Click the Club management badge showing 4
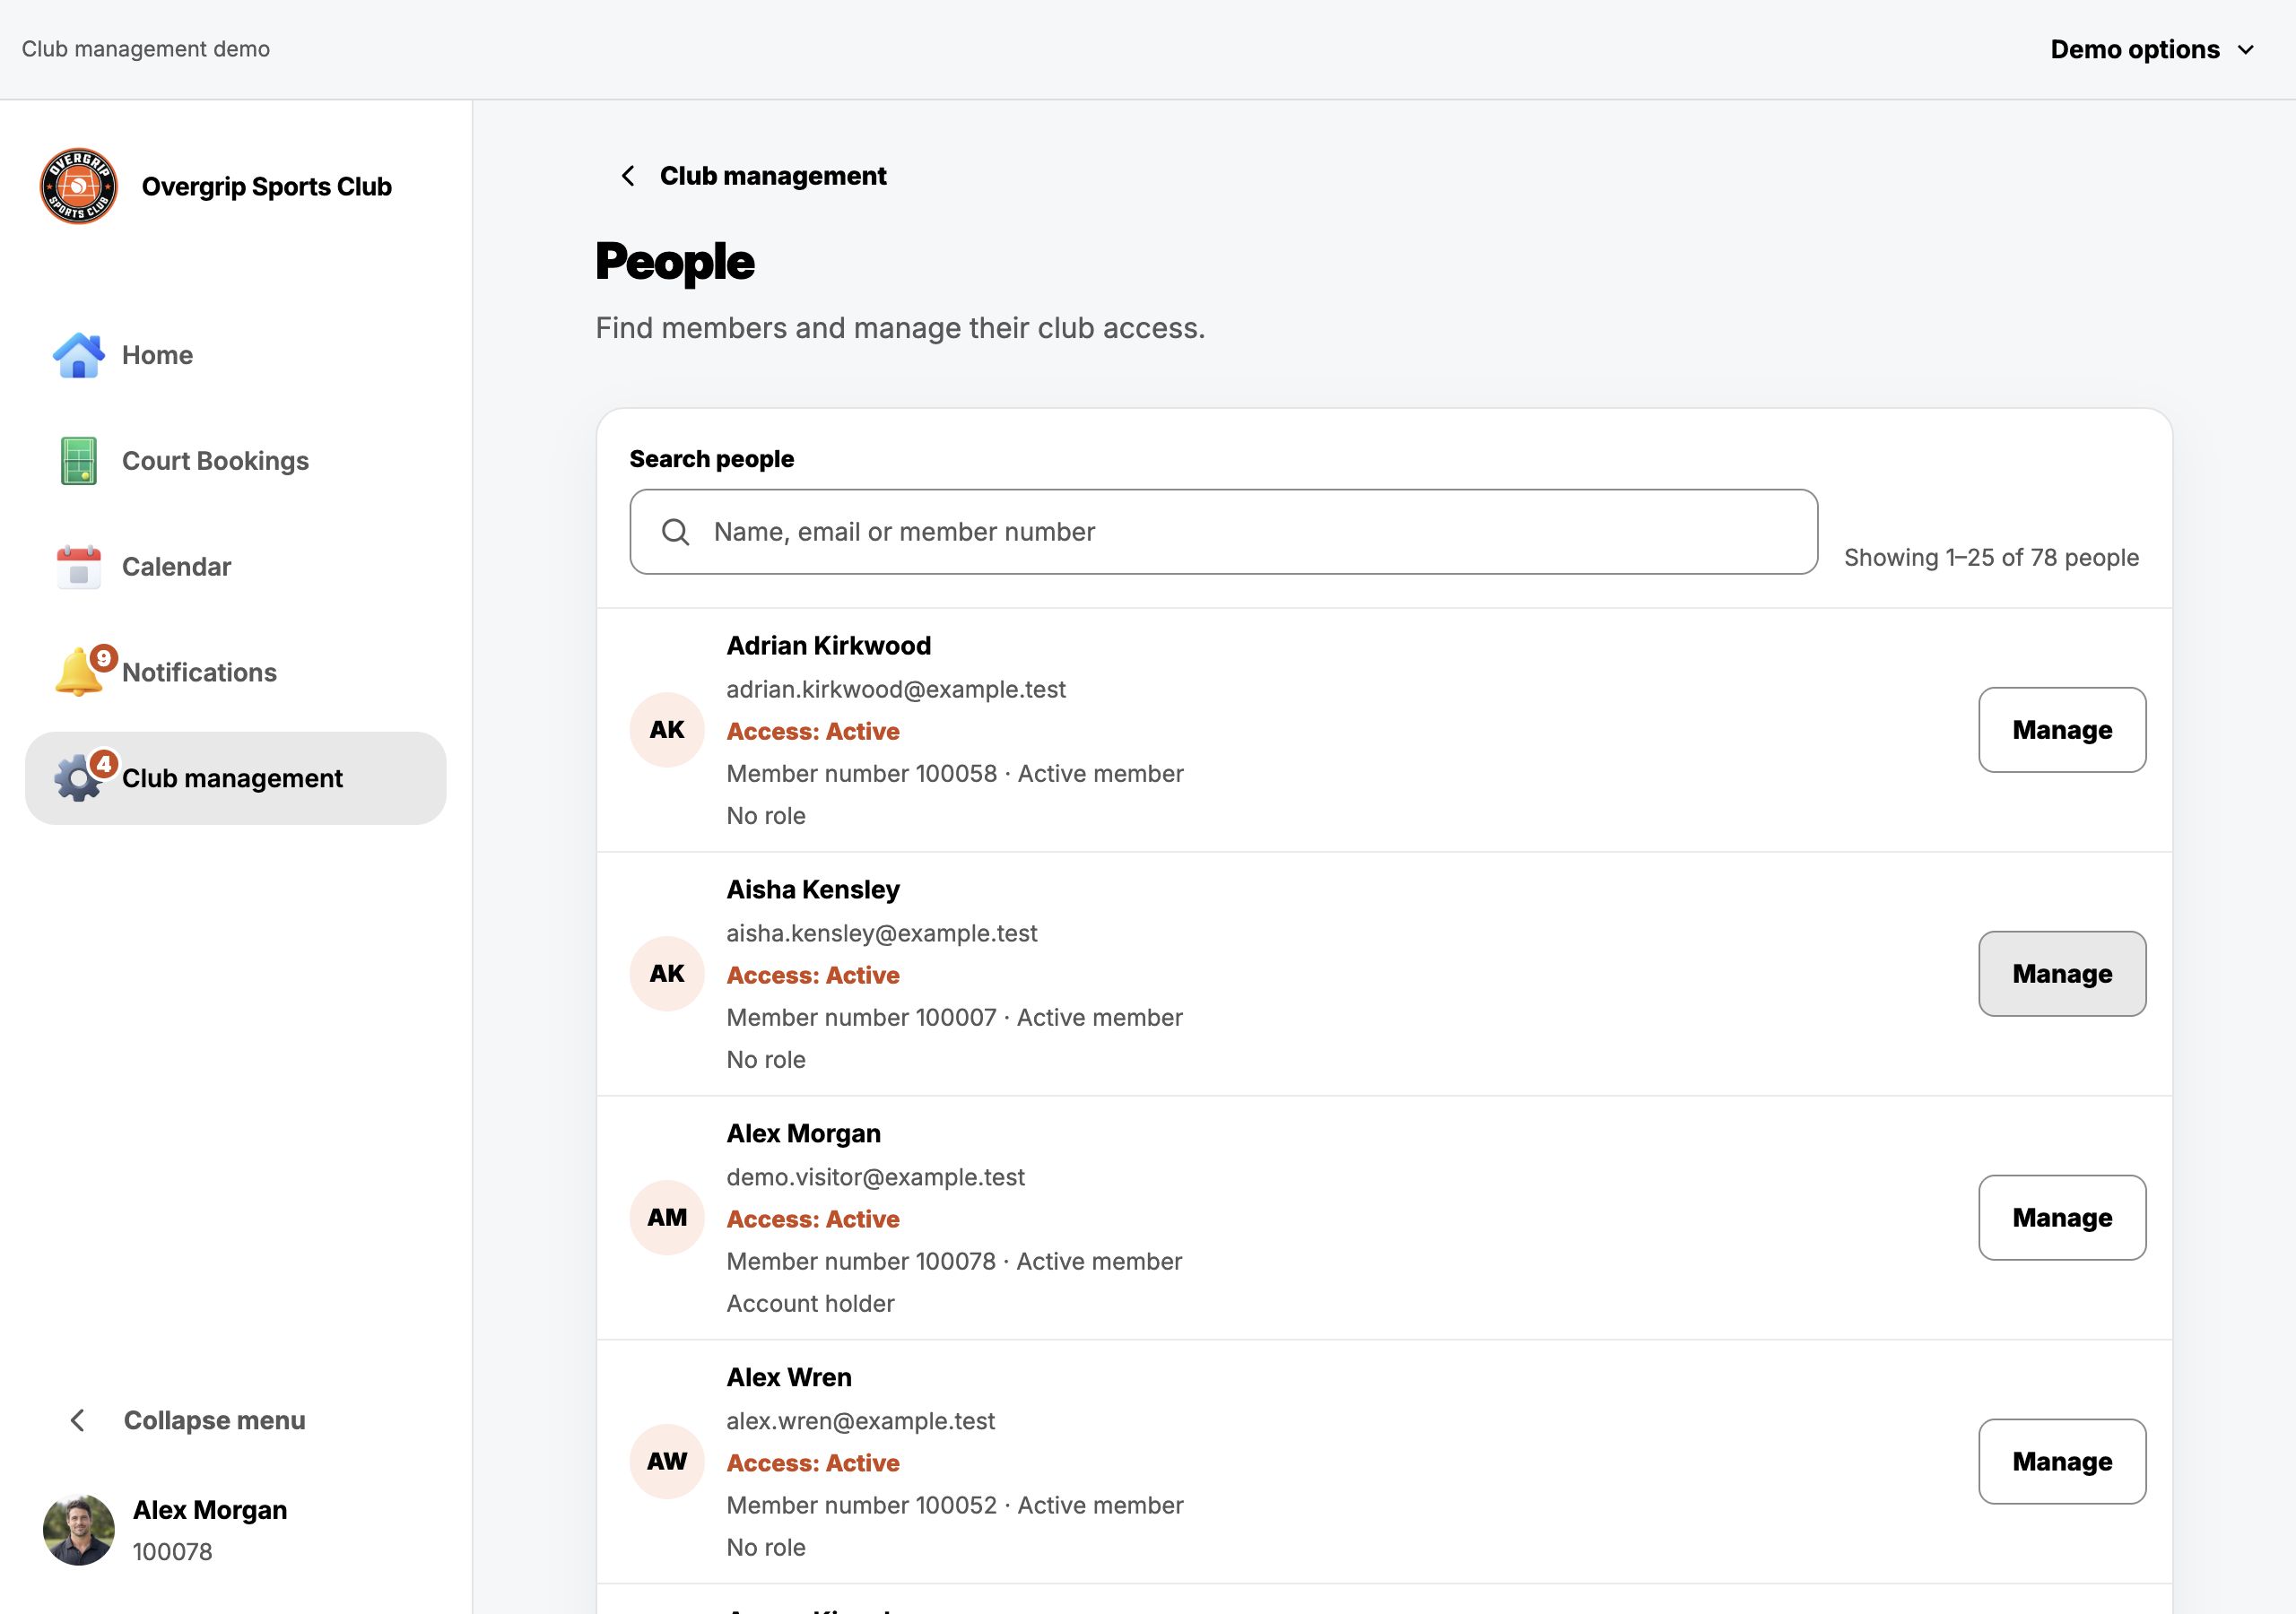The height and width of the screenshot is (1614, 2296). tap(103, 764)
